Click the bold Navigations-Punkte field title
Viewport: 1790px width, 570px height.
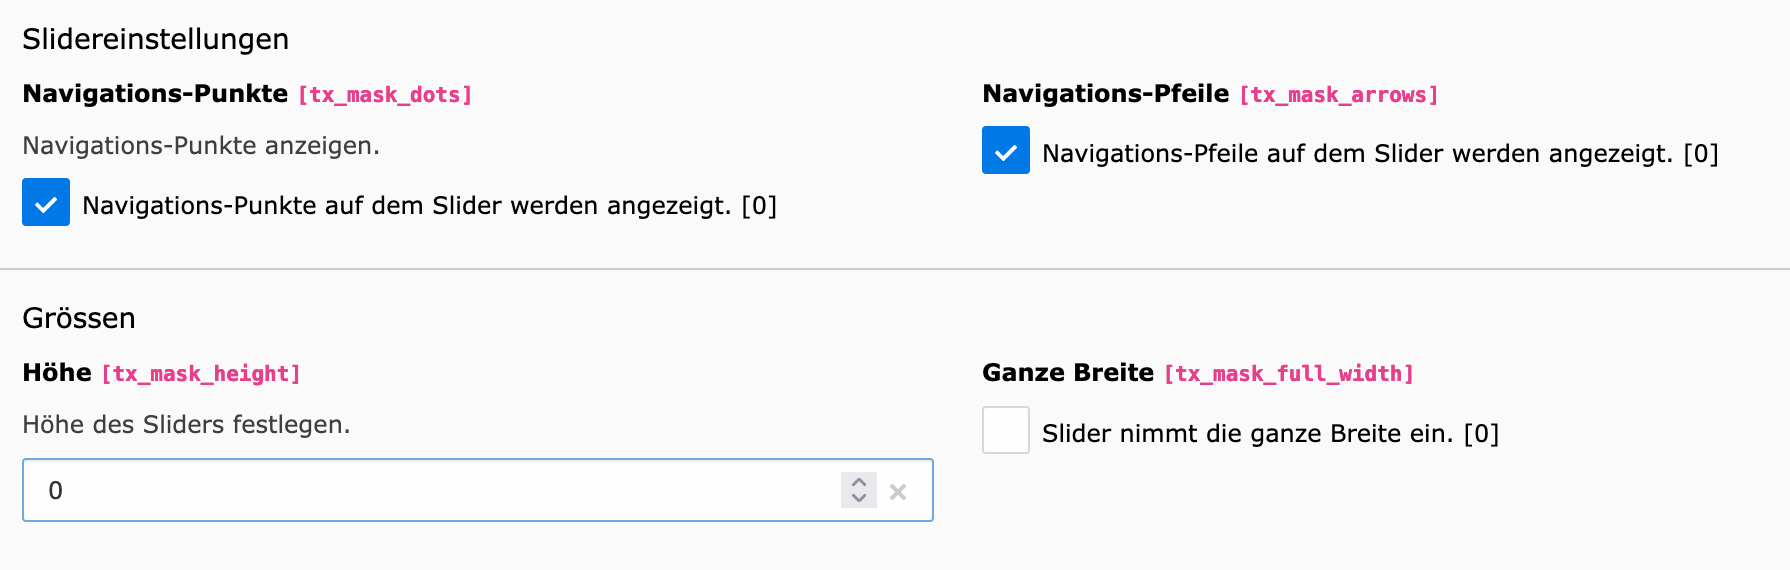(x=155, y=94)
